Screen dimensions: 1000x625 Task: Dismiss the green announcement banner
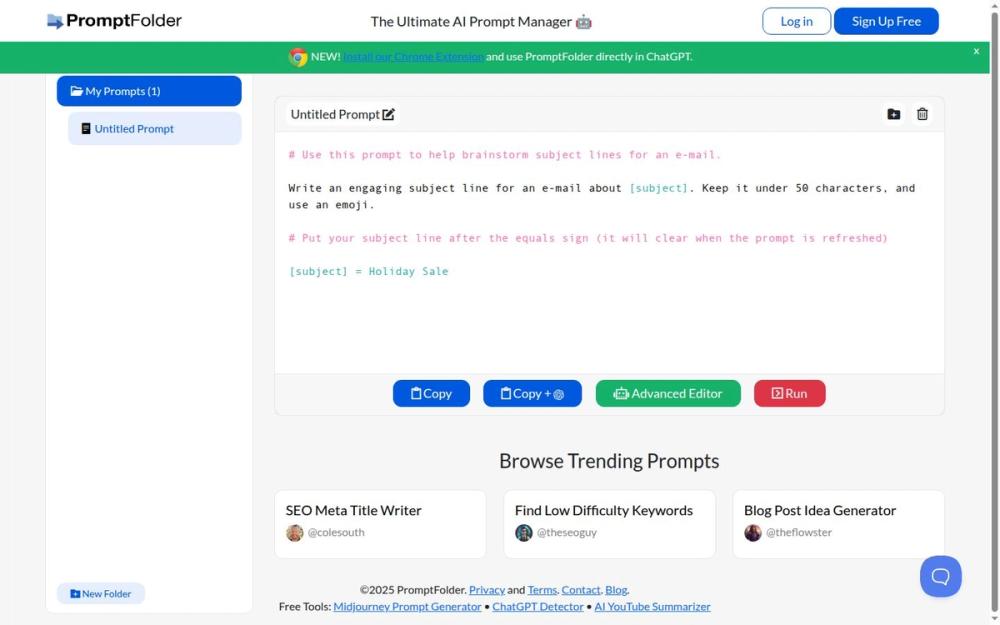[975, 51]
